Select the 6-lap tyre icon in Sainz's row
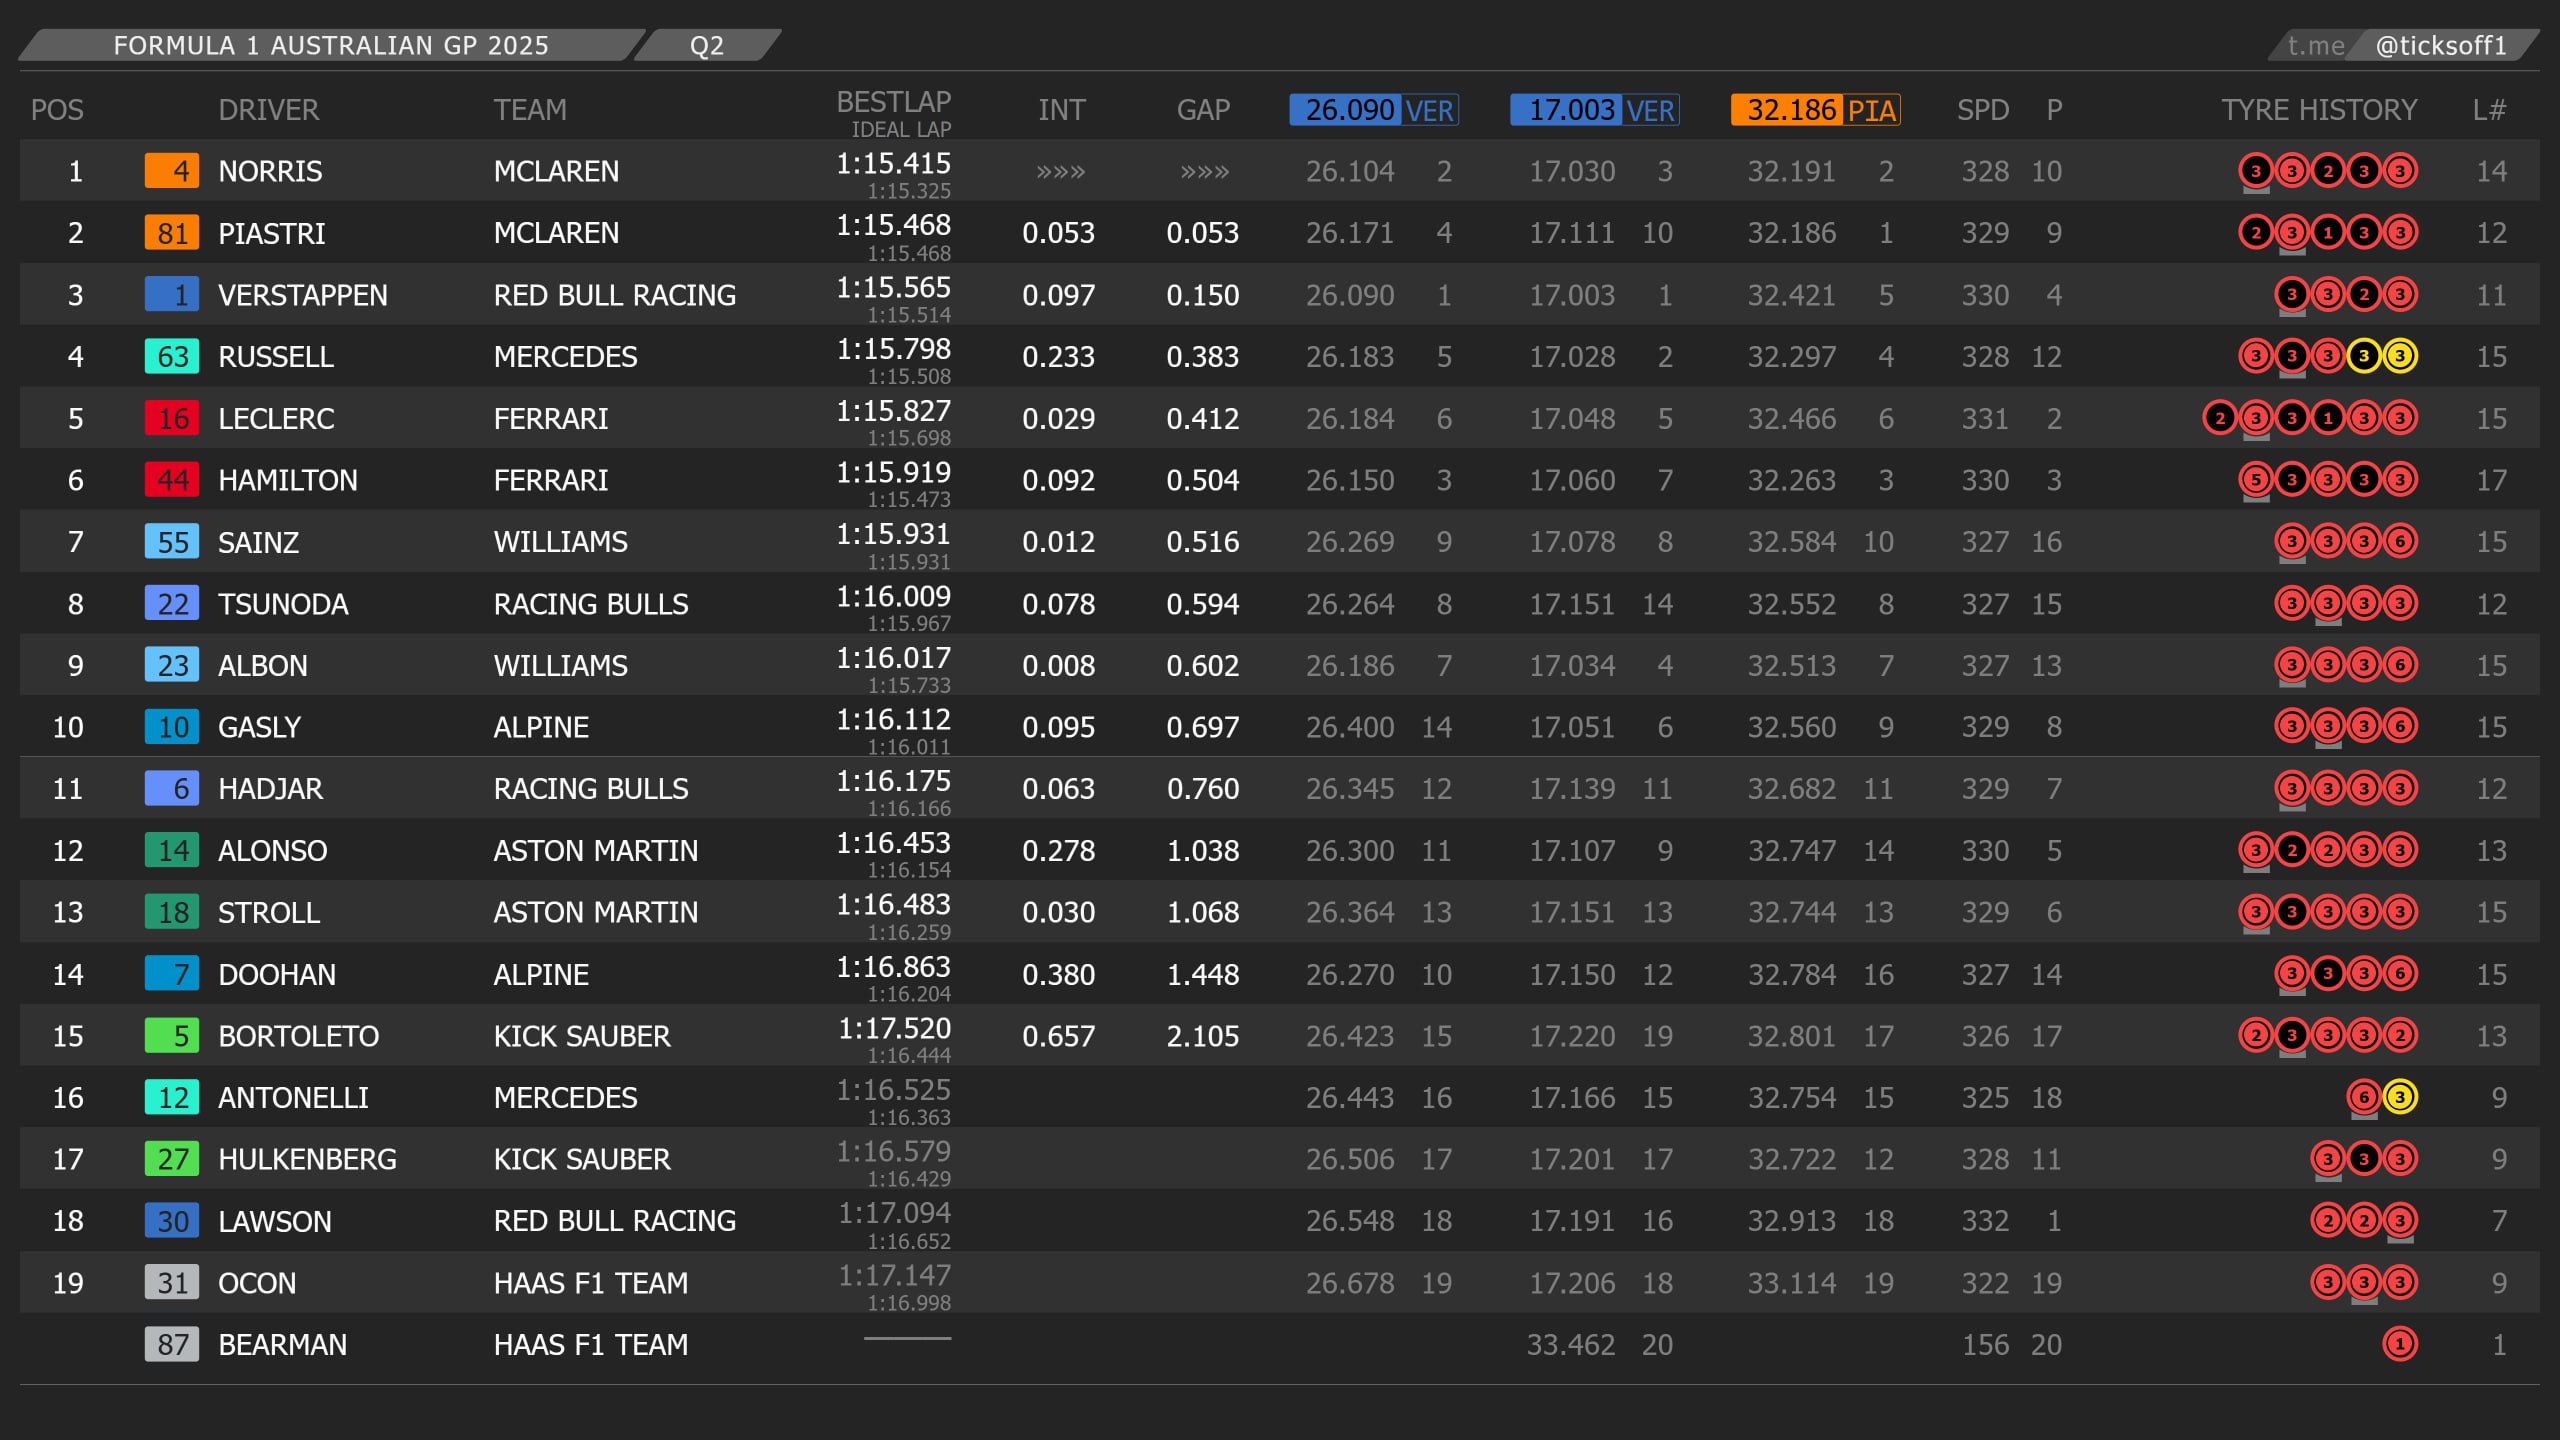This screenshot has height=1440, width=2560. pyautogui.click(x=2399, y=541)
